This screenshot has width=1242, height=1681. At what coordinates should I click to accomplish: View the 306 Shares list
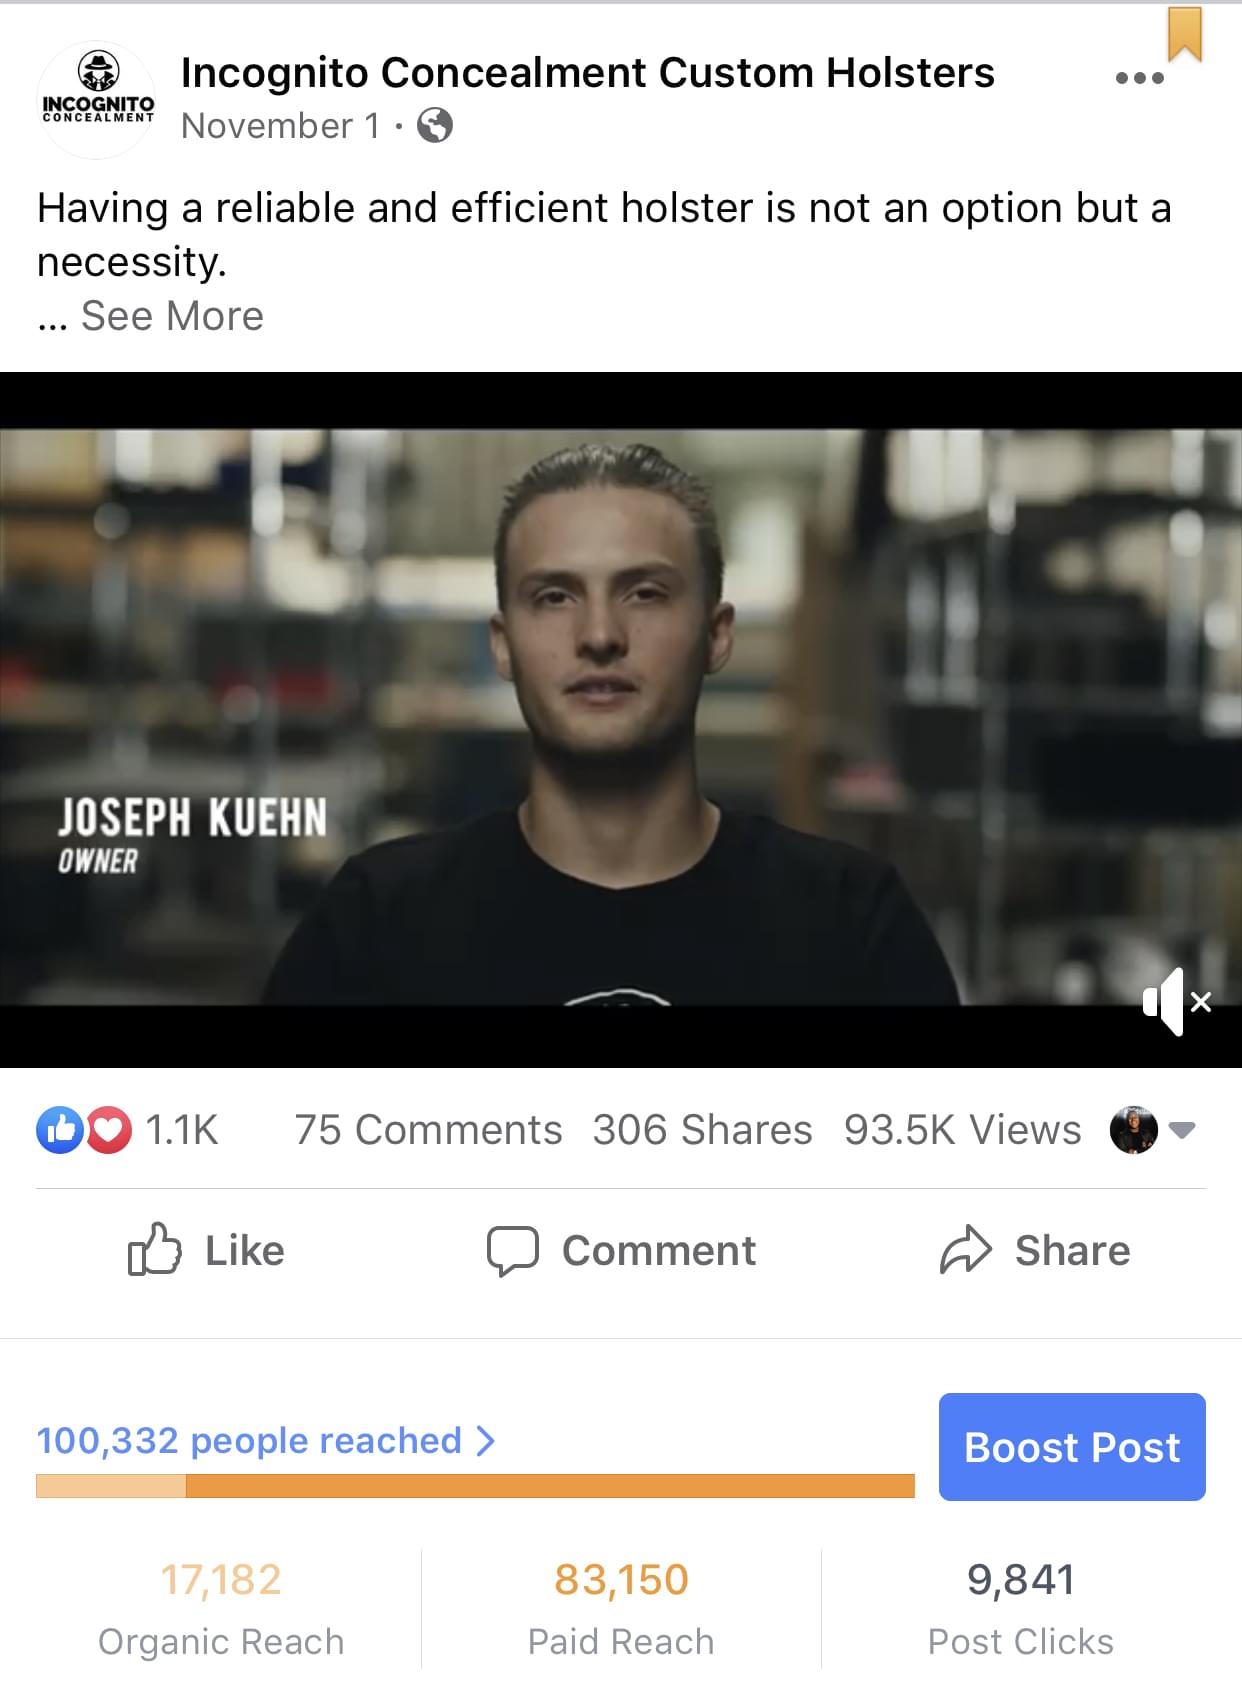coord(702,1130)
